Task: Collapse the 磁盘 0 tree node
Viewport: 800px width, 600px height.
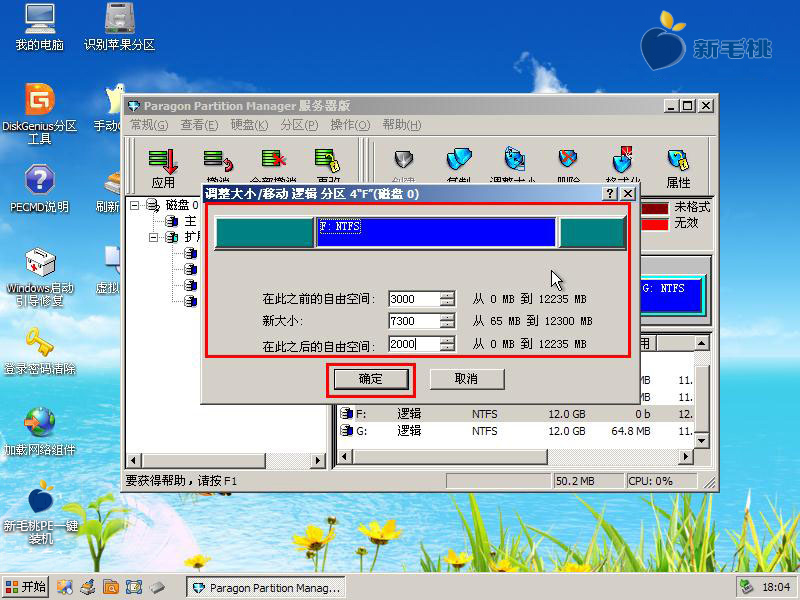Action: (x=134, y=205)
